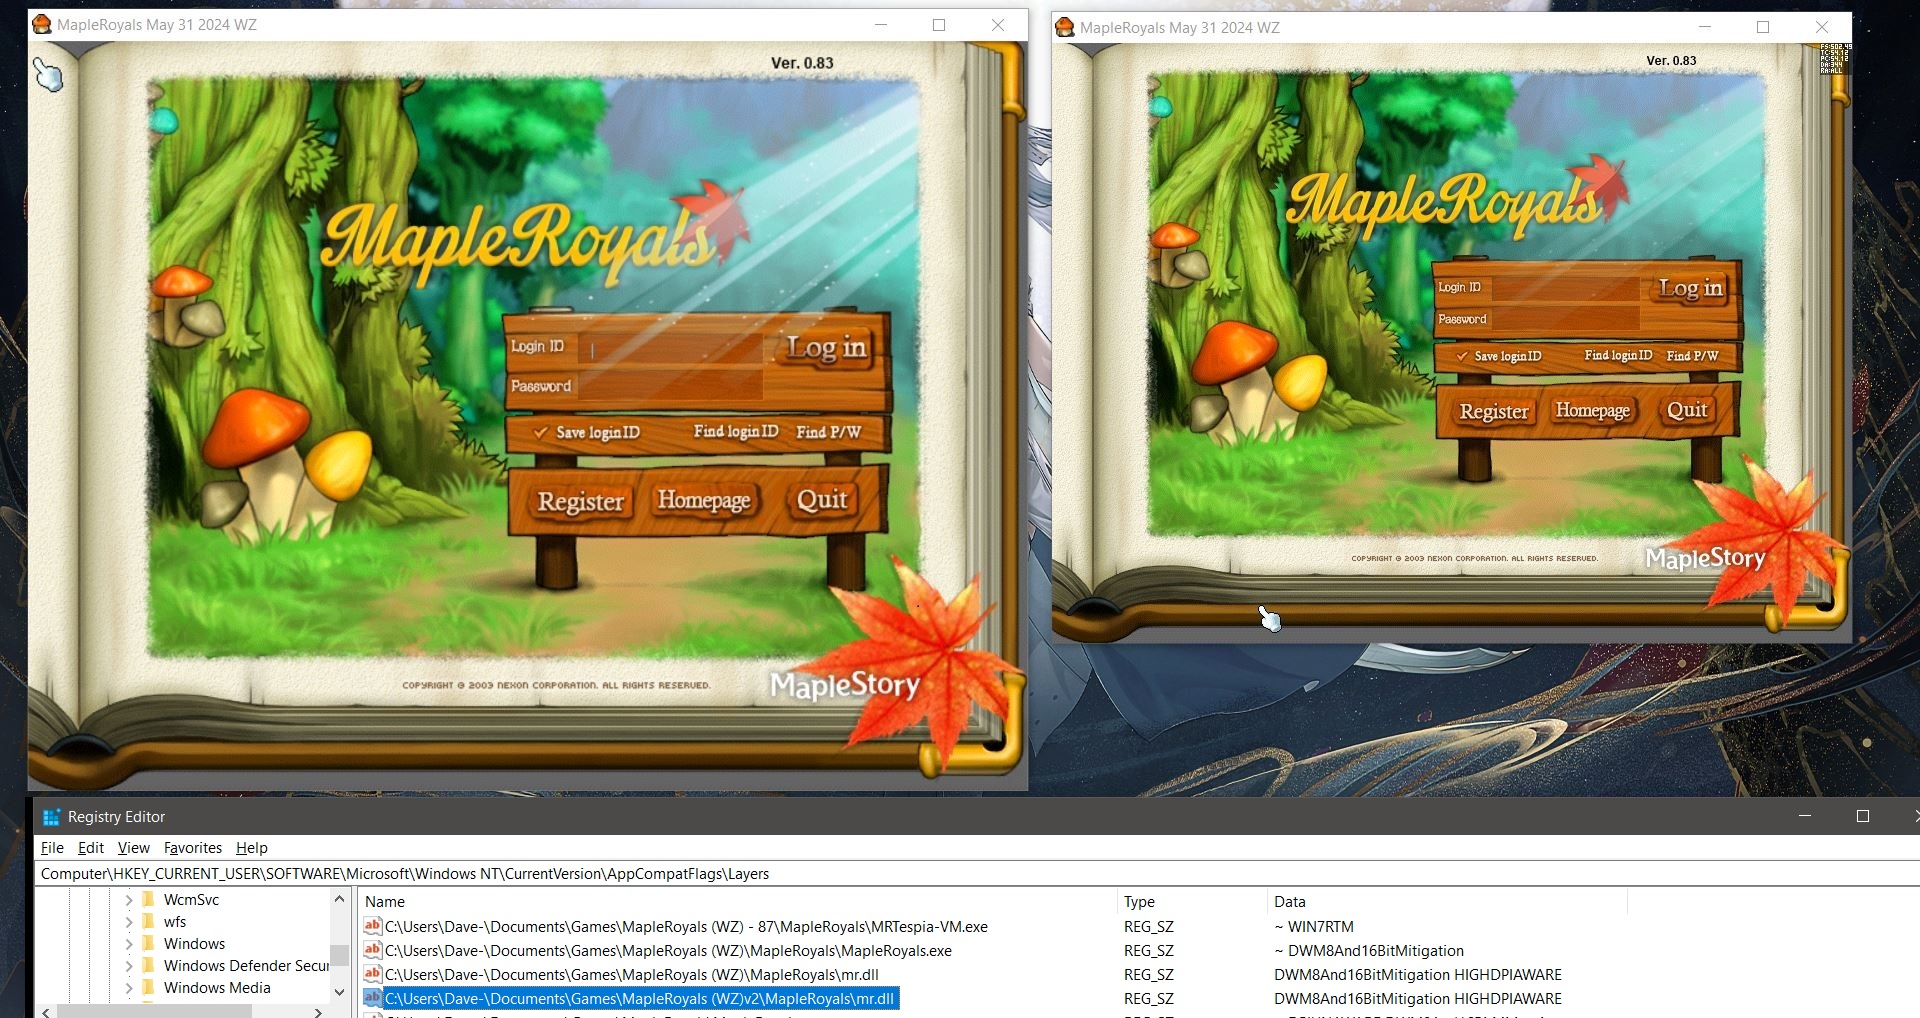Open the Edit menu in Registry Editor

pyautogui.click(x=91, y=848)
